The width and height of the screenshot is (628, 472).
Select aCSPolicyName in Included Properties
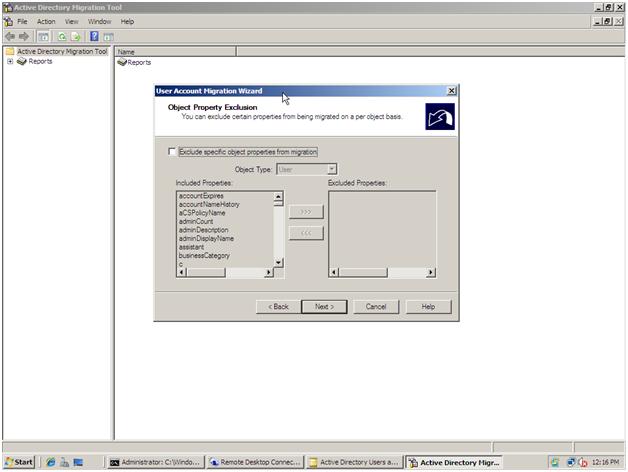click(202, 213)
